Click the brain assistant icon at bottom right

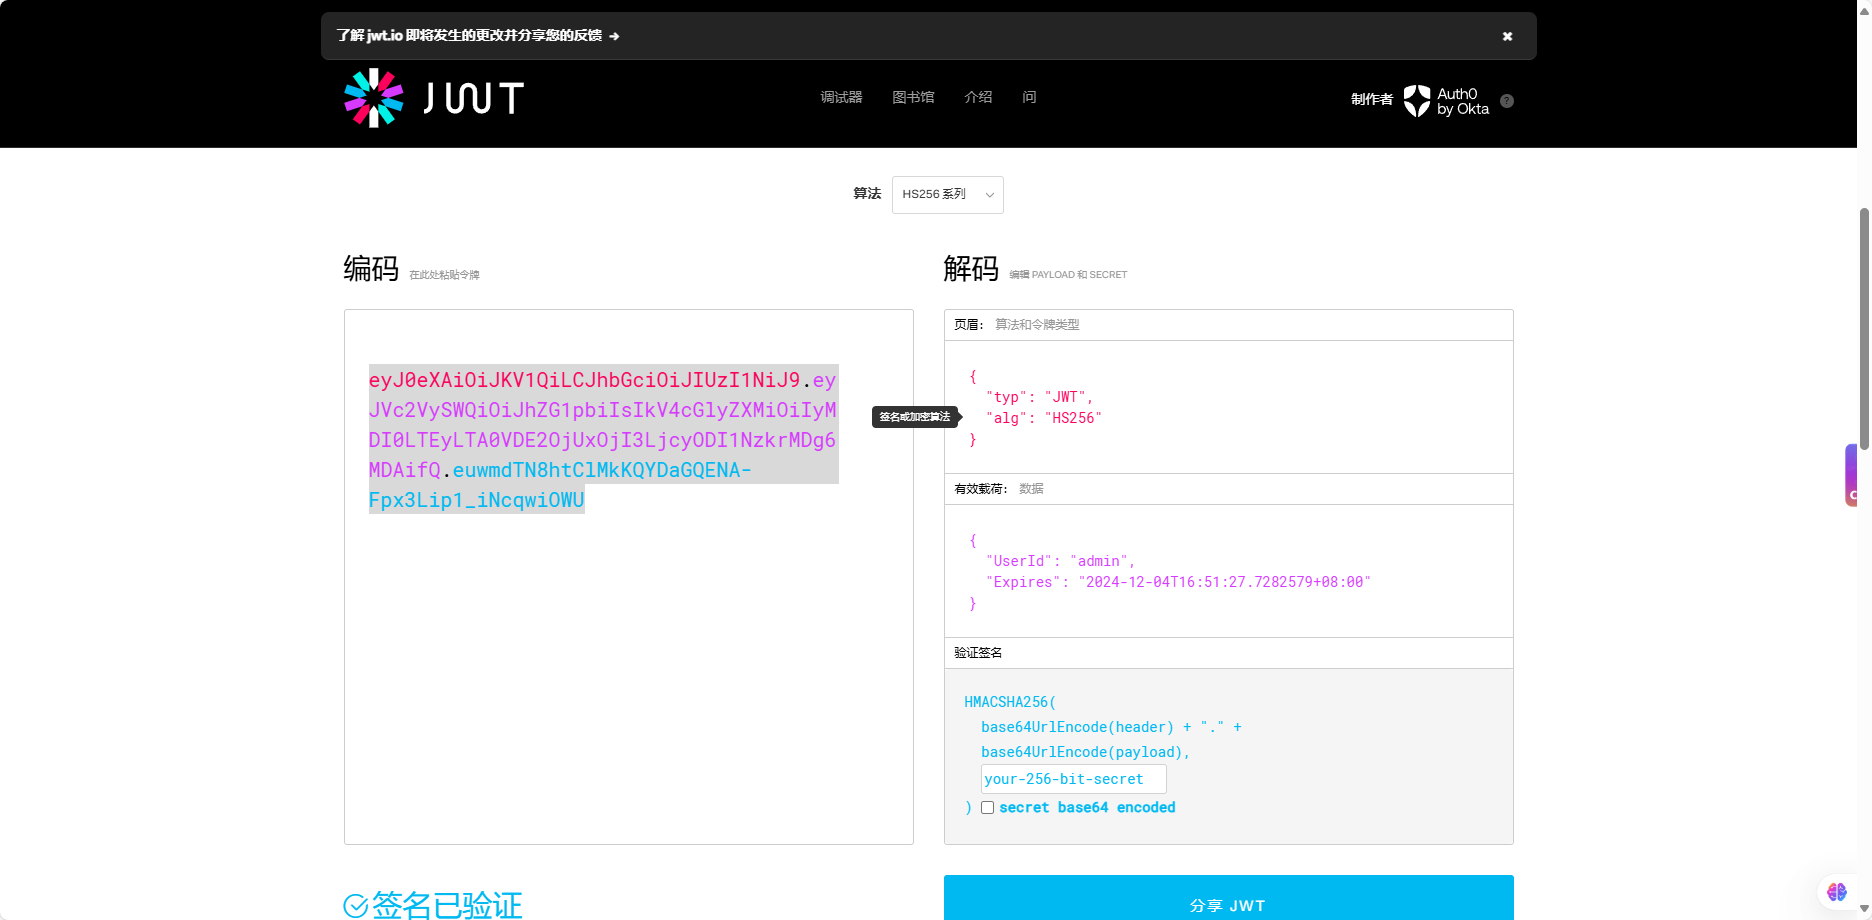[1835, 891]
